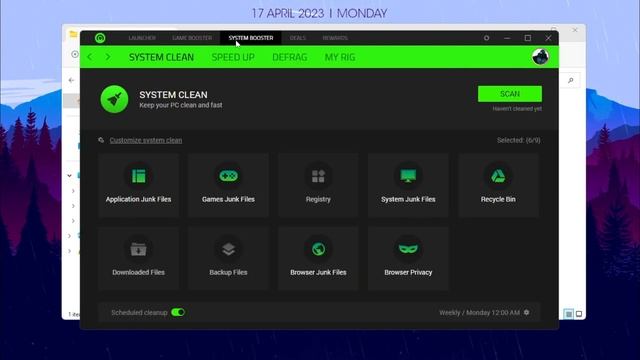Toggle the Recycle Bin tile
The width and height of the screenshot is (640, 360).
point(498,185)
